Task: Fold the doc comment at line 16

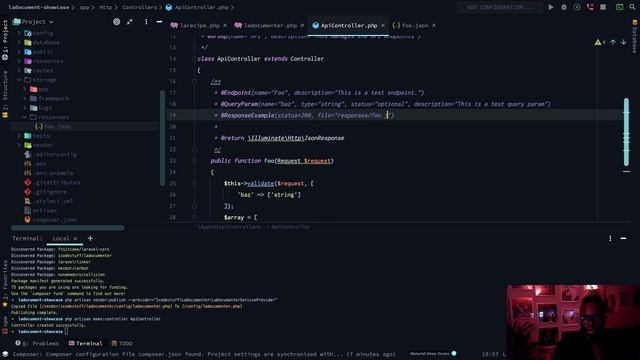Action: [x=194, y=81]
